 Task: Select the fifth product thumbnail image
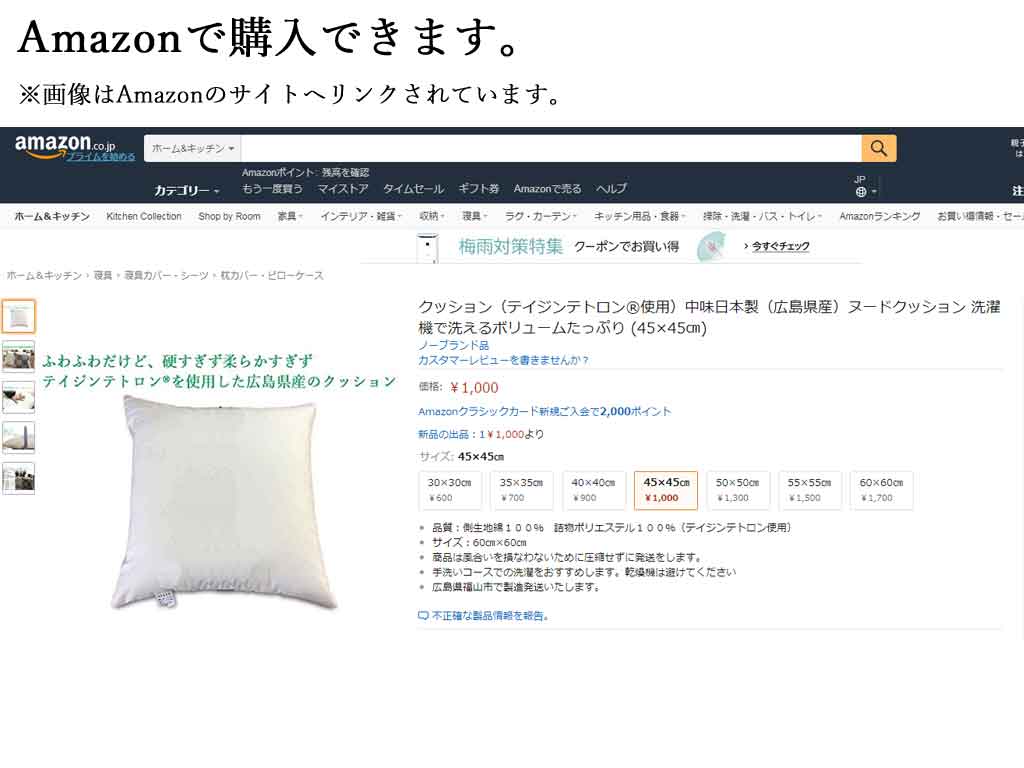click(x=19, y=478)
